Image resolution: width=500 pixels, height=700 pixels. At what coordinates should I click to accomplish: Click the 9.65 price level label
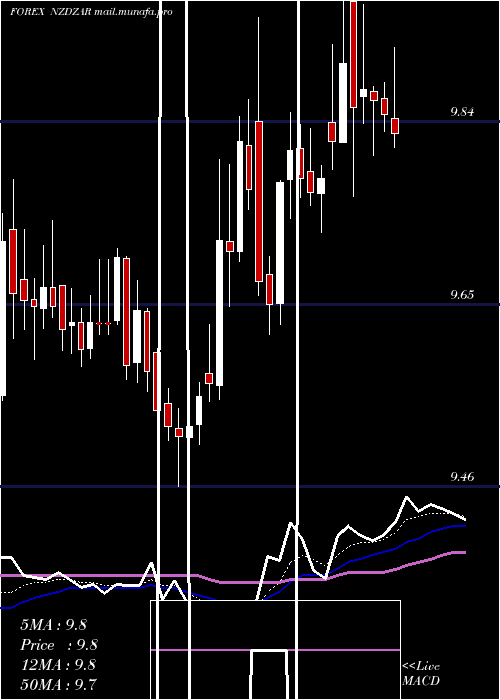click(462, 295)
